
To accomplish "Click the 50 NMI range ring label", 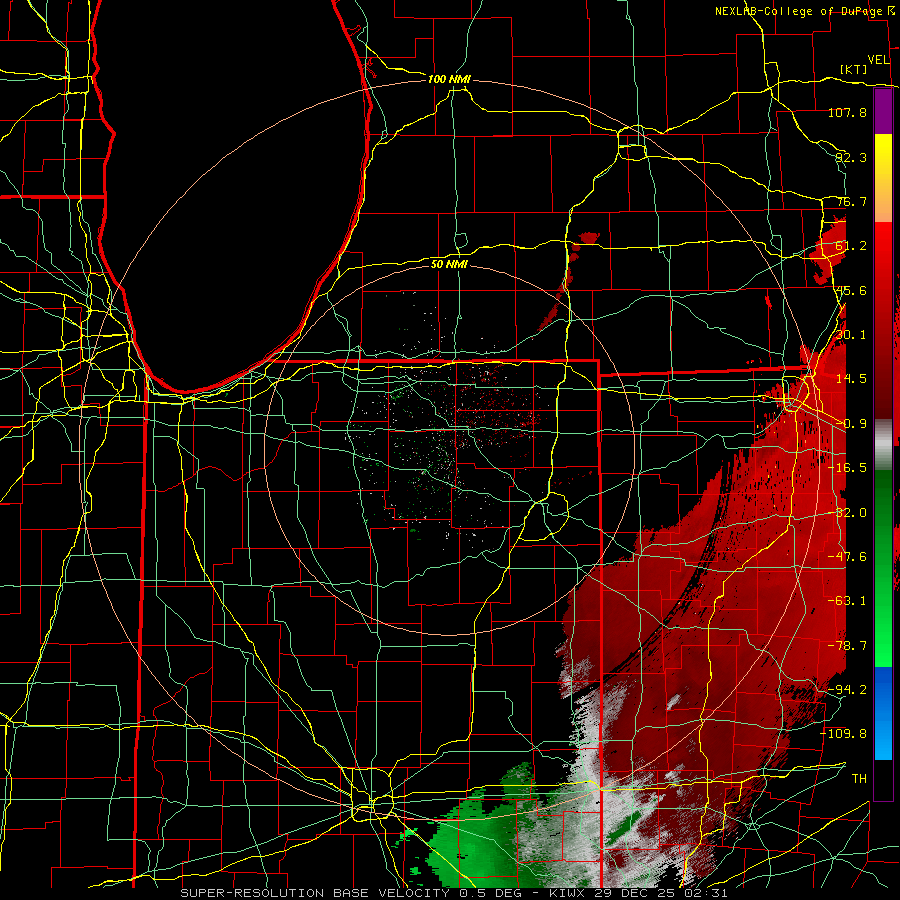I will pos(449,265).
